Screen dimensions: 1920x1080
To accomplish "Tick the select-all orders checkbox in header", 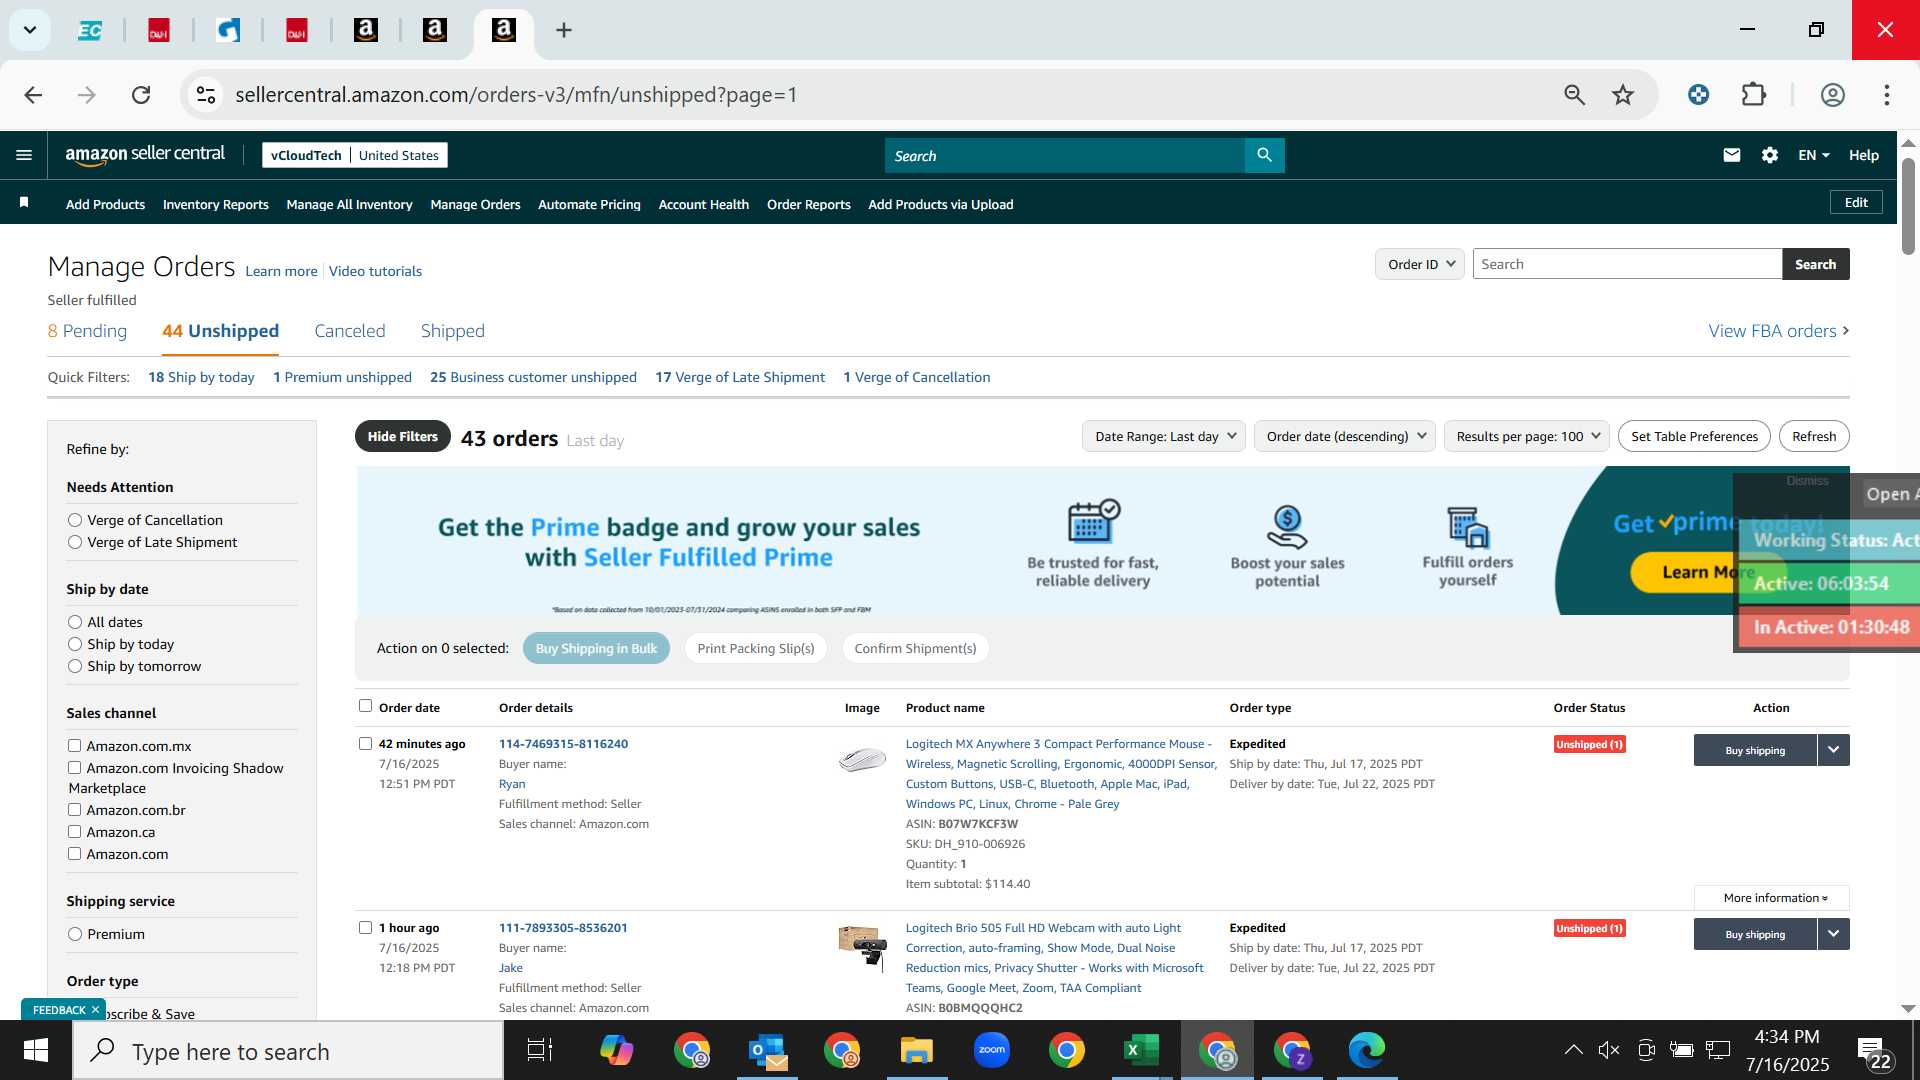I will [365, 706].
